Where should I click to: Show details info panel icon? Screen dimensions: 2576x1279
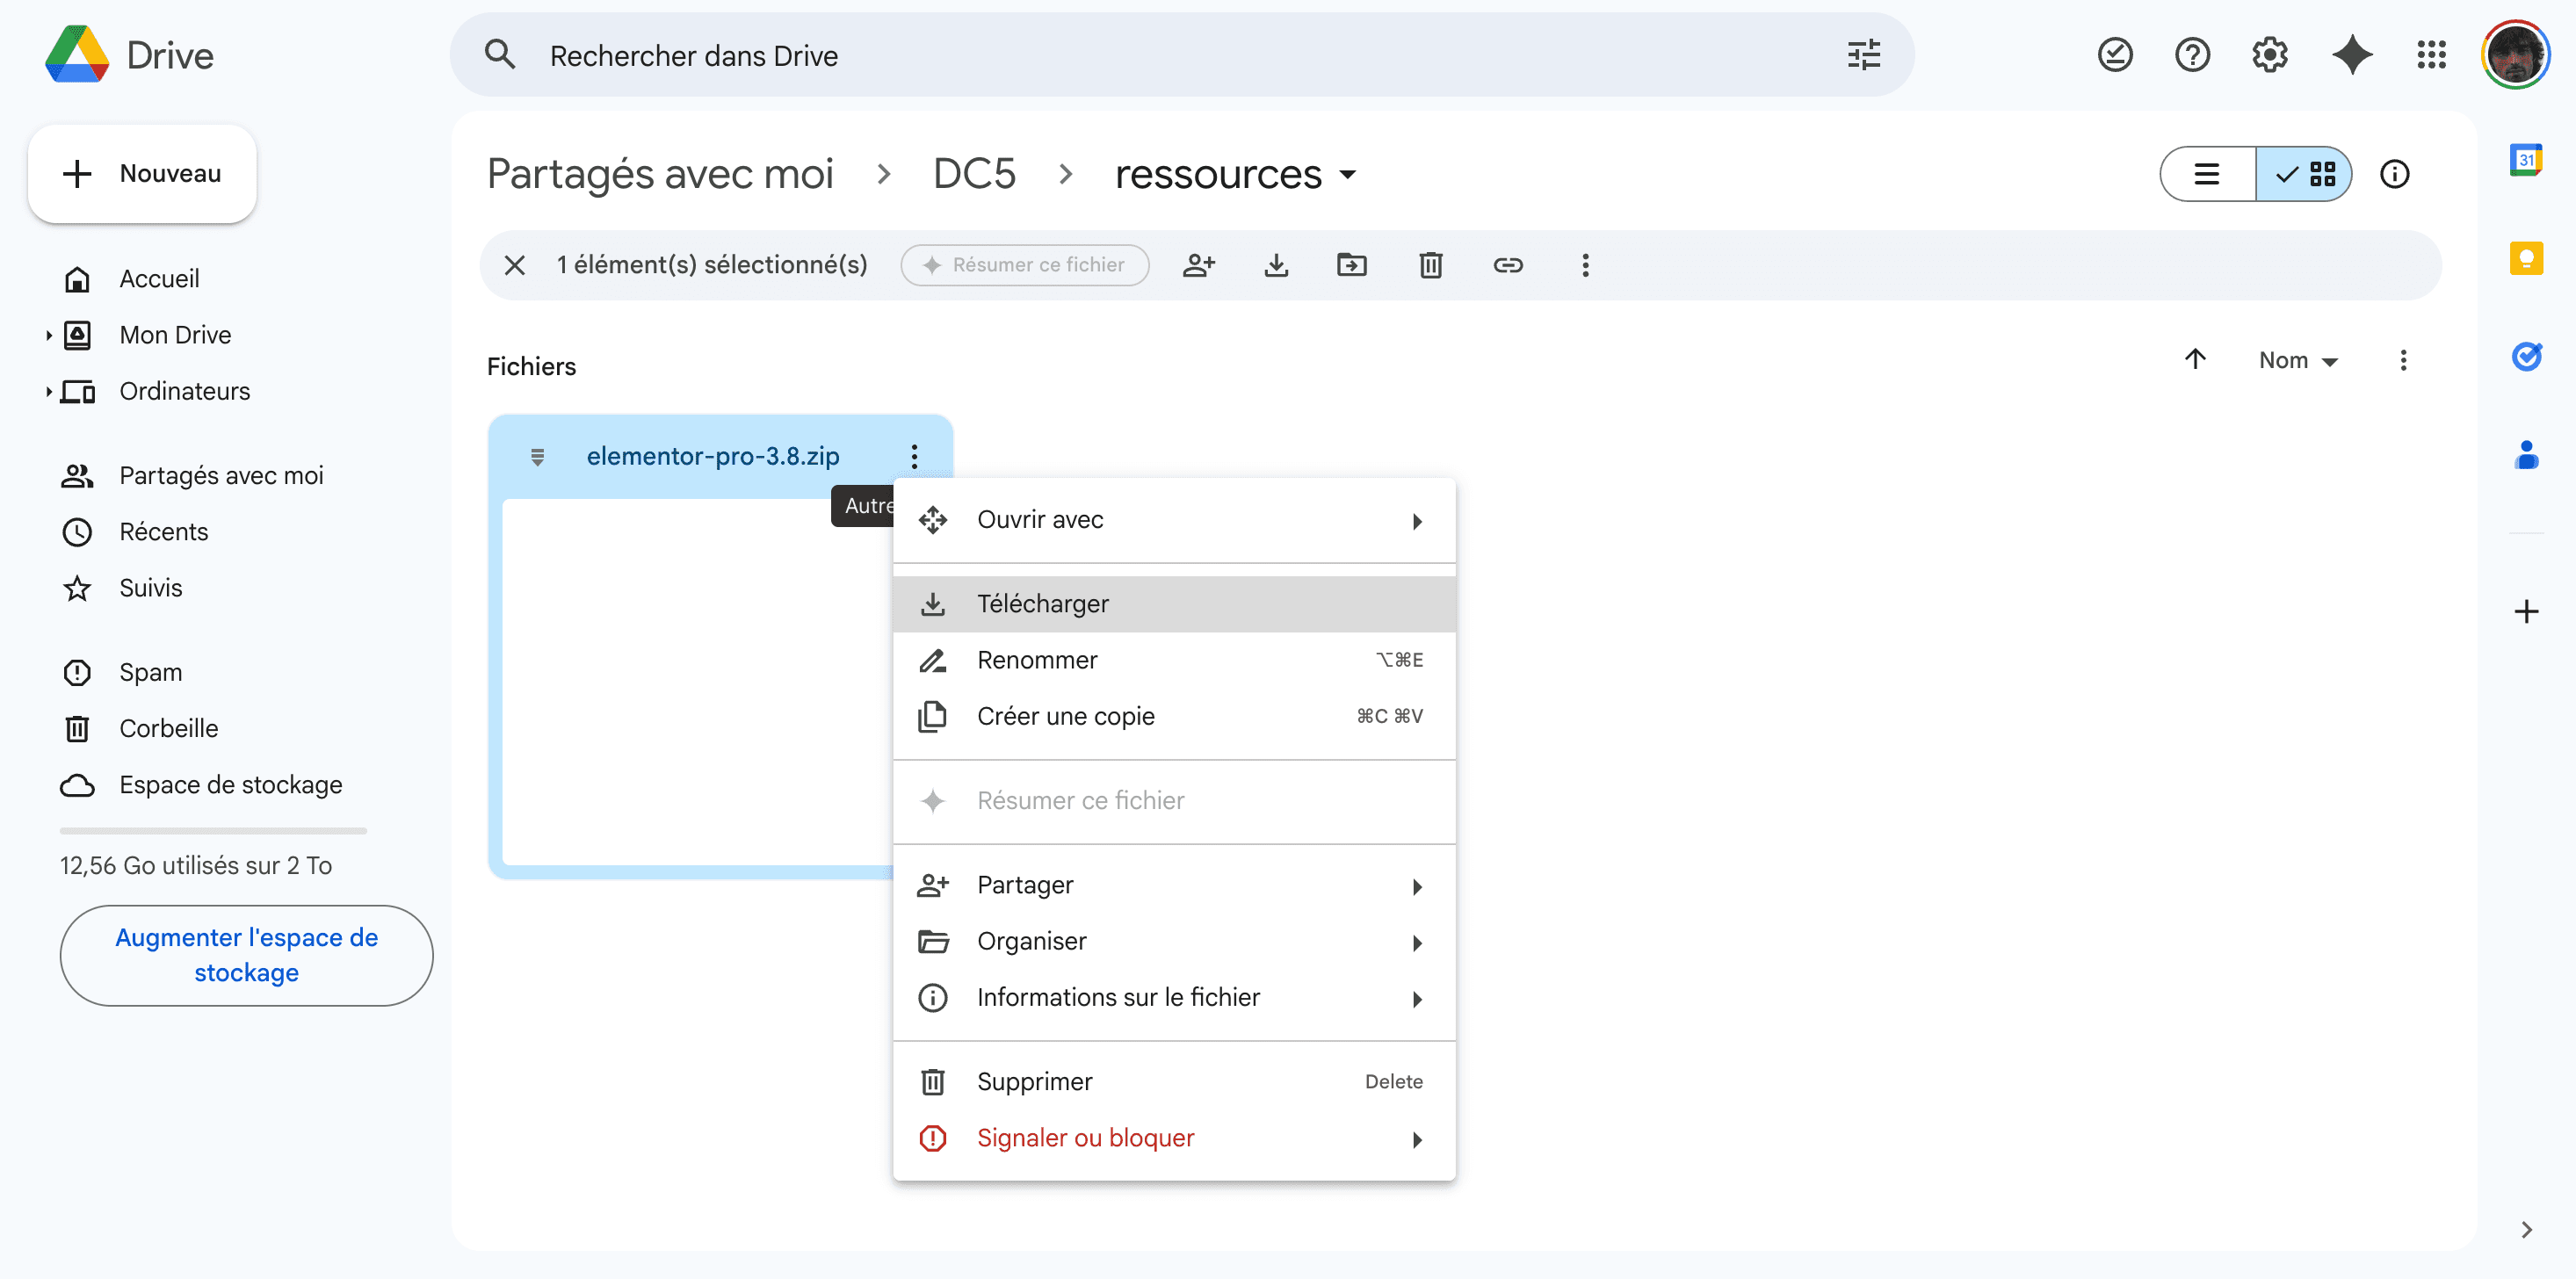[2394, 174]
